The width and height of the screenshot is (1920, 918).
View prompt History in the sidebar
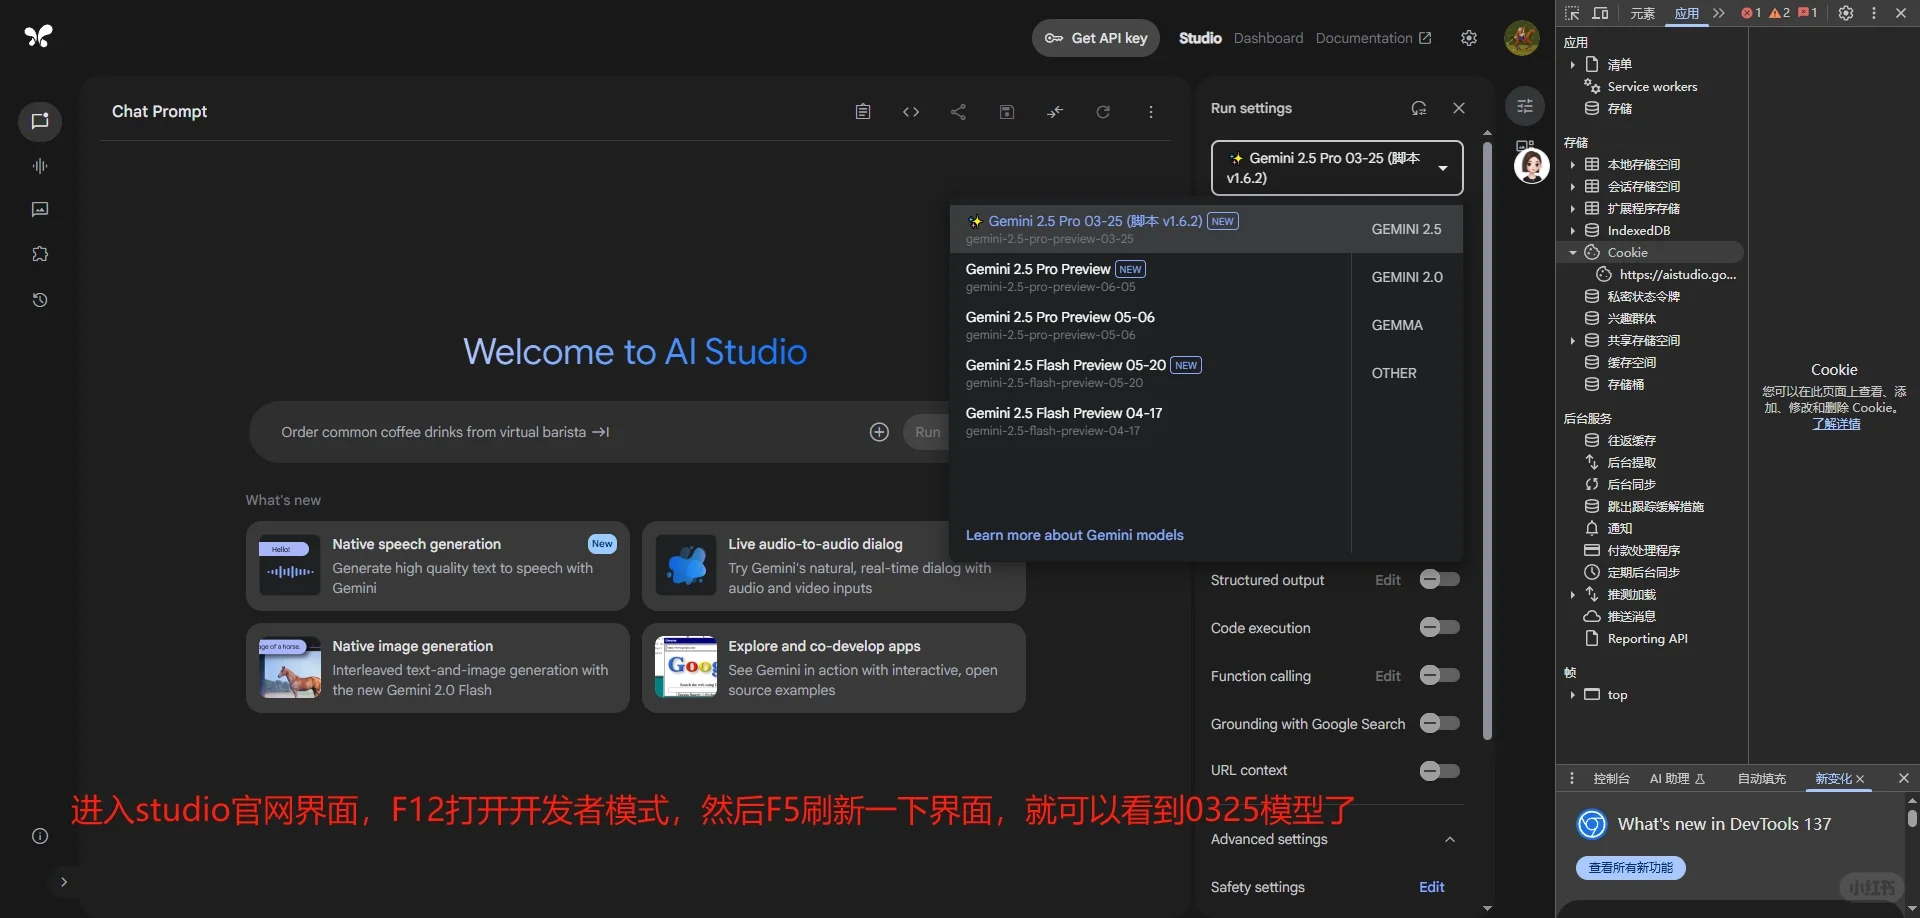click(x=41, y=300)
